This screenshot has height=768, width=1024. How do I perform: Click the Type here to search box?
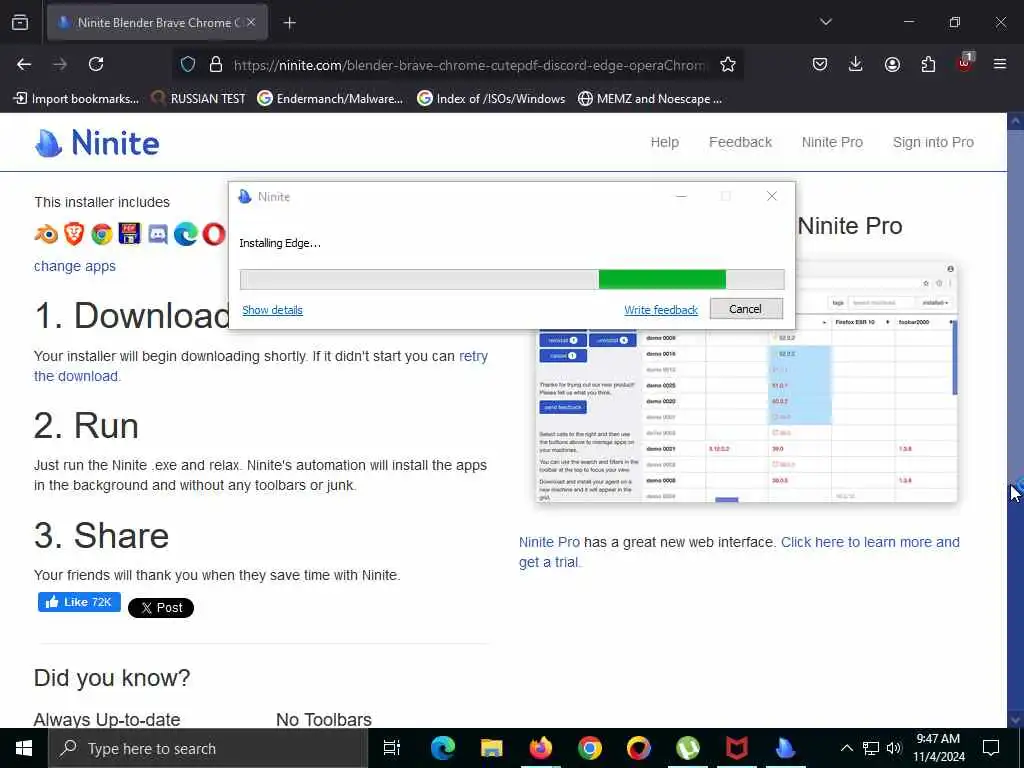(x=208, y=748)
